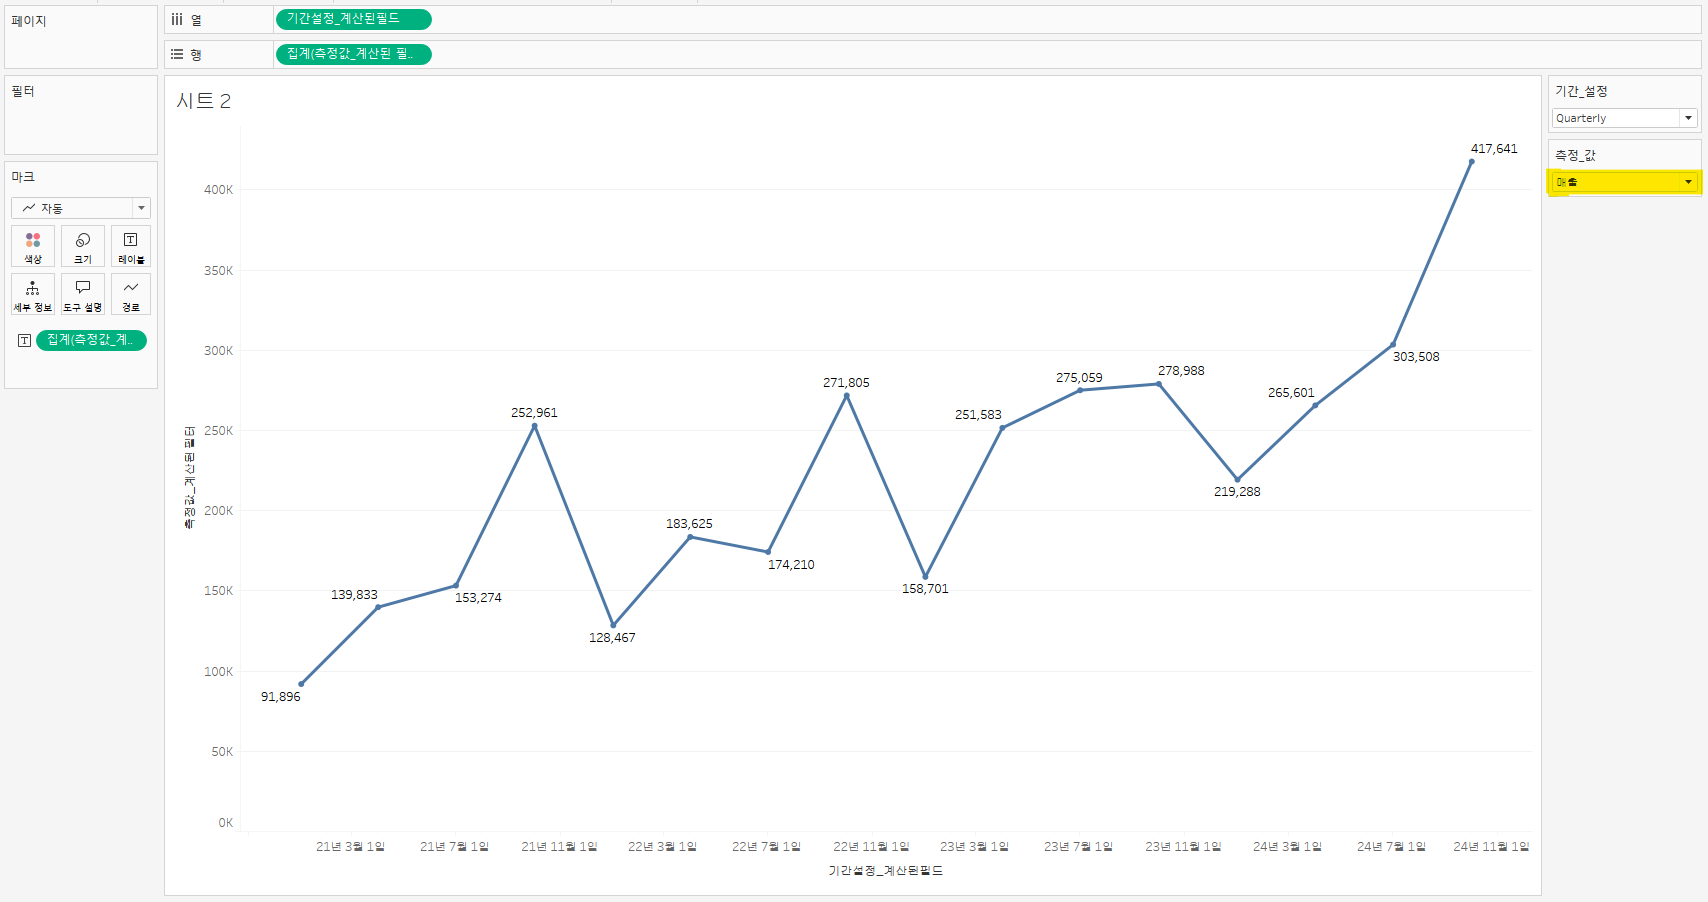The height and width of the screenshot is (902, 1708).
Task: Select the 집계(측정값_계) pill in Marks card
Action: (x=91, y=340)
